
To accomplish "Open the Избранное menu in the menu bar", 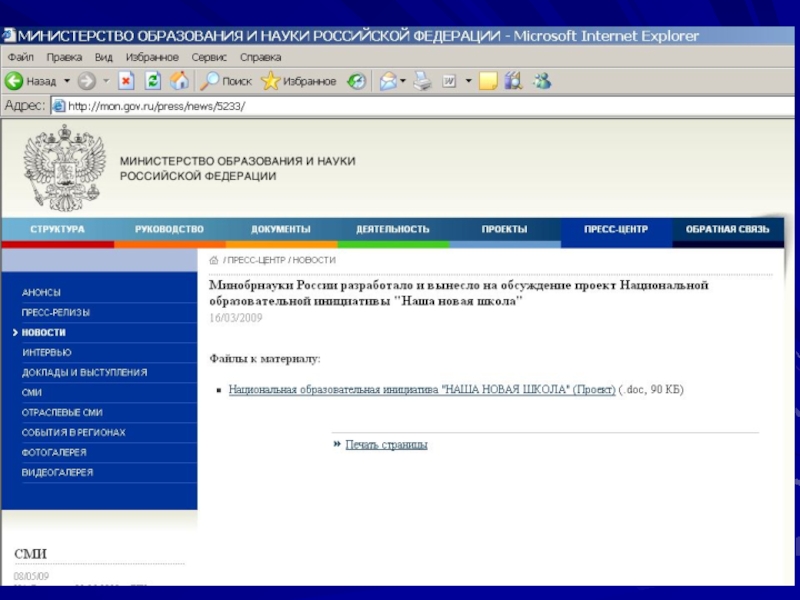I will (x=152, y=57).
